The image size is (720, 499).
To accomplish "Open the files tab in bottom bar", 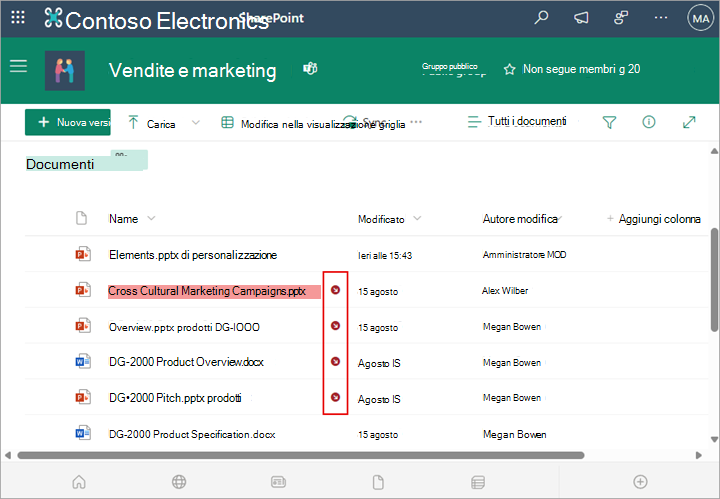I will 378,482.
